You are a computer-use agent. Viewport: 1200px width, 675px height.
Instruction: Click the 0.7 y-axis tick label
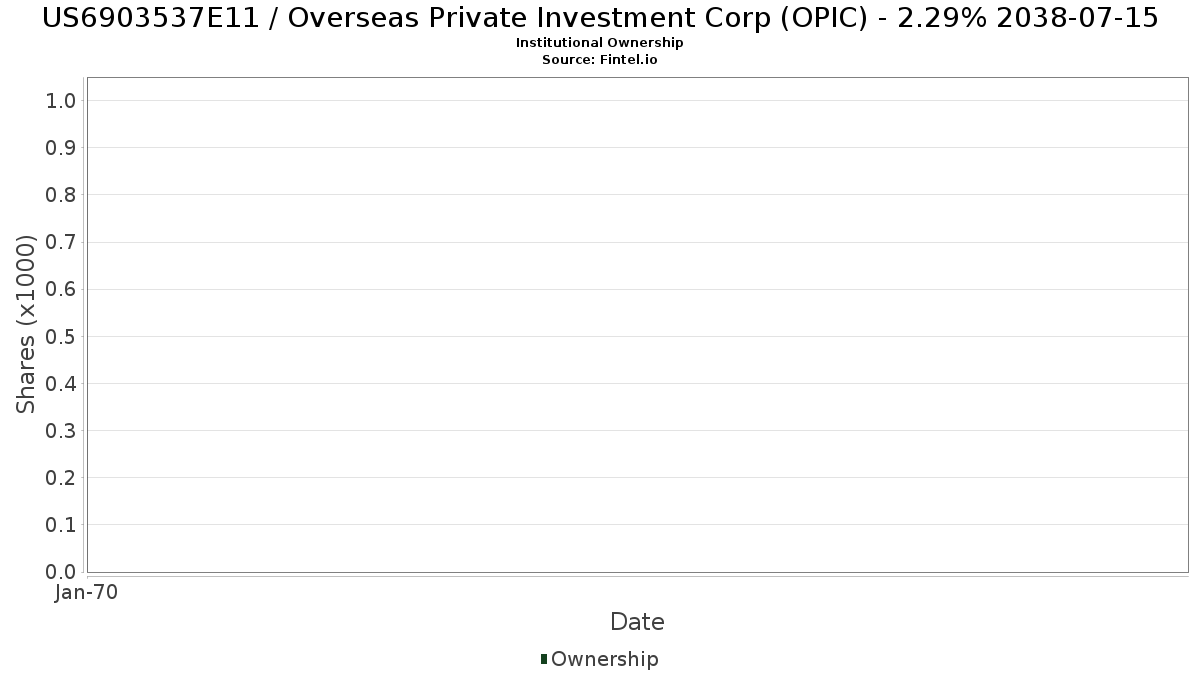pyautogui.click(x=61, y=242)
